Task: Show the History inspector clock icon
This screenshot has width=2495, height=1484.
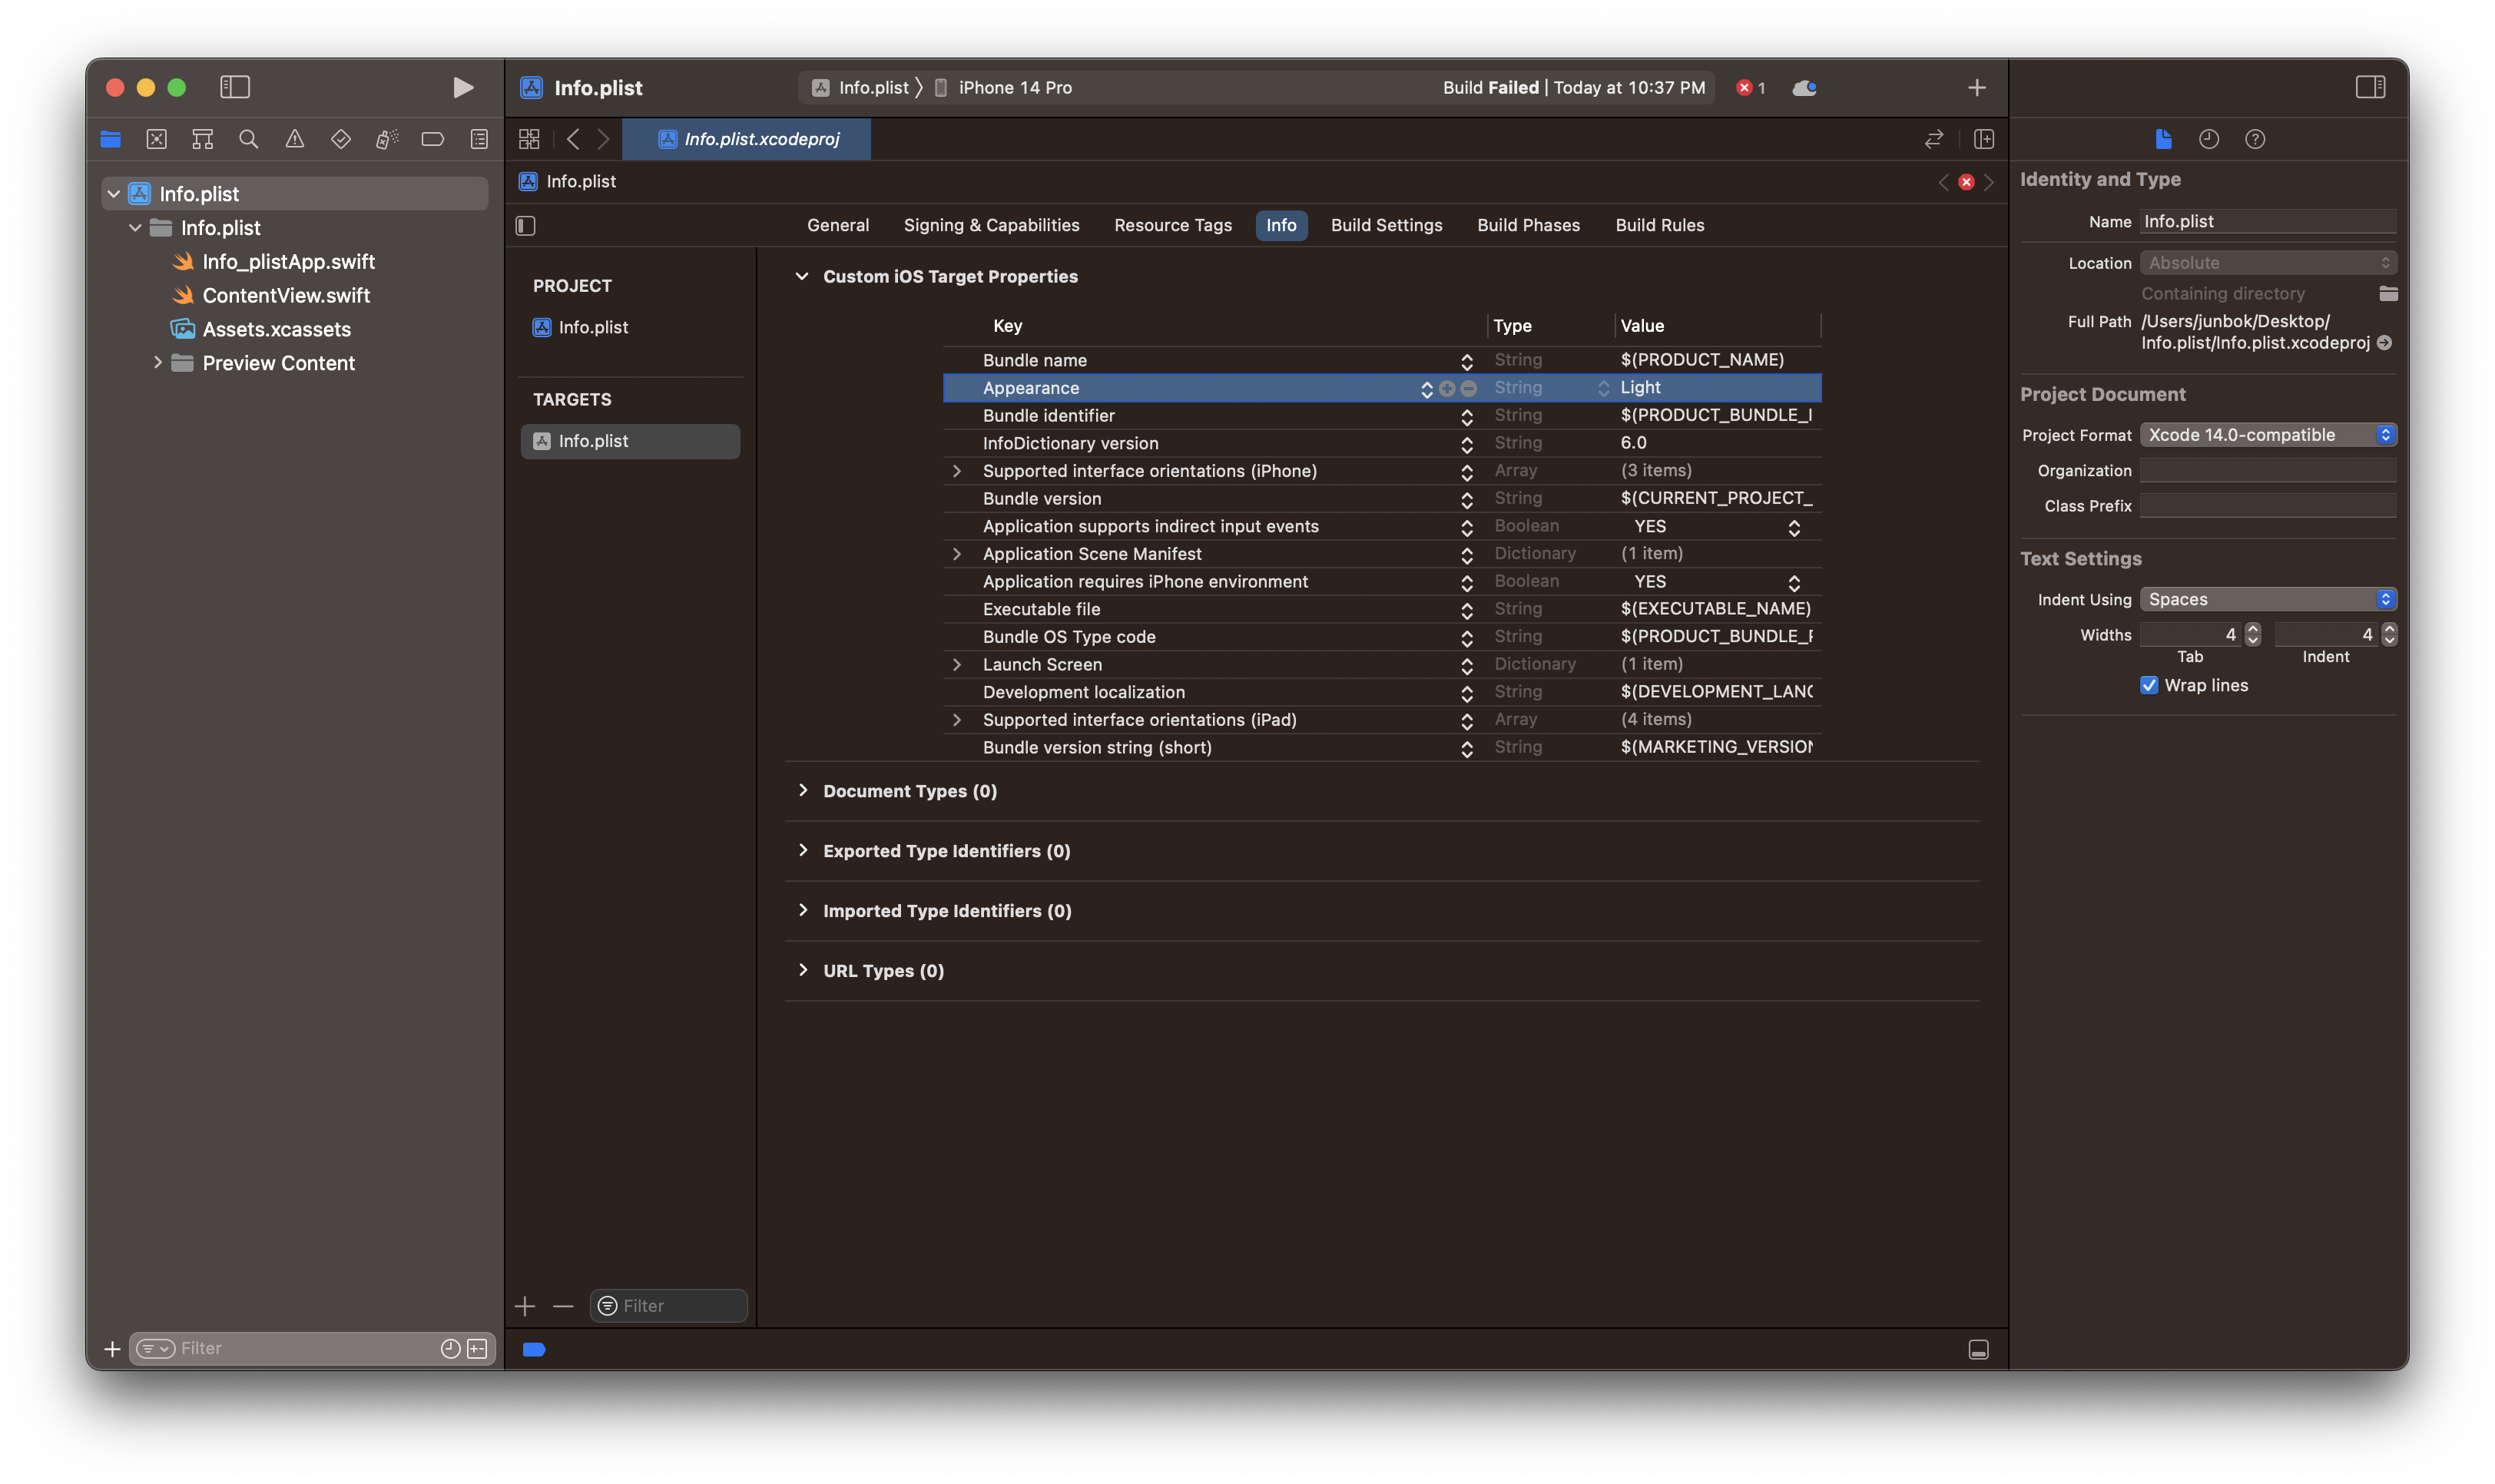Action: click(x=2209, y=139)
